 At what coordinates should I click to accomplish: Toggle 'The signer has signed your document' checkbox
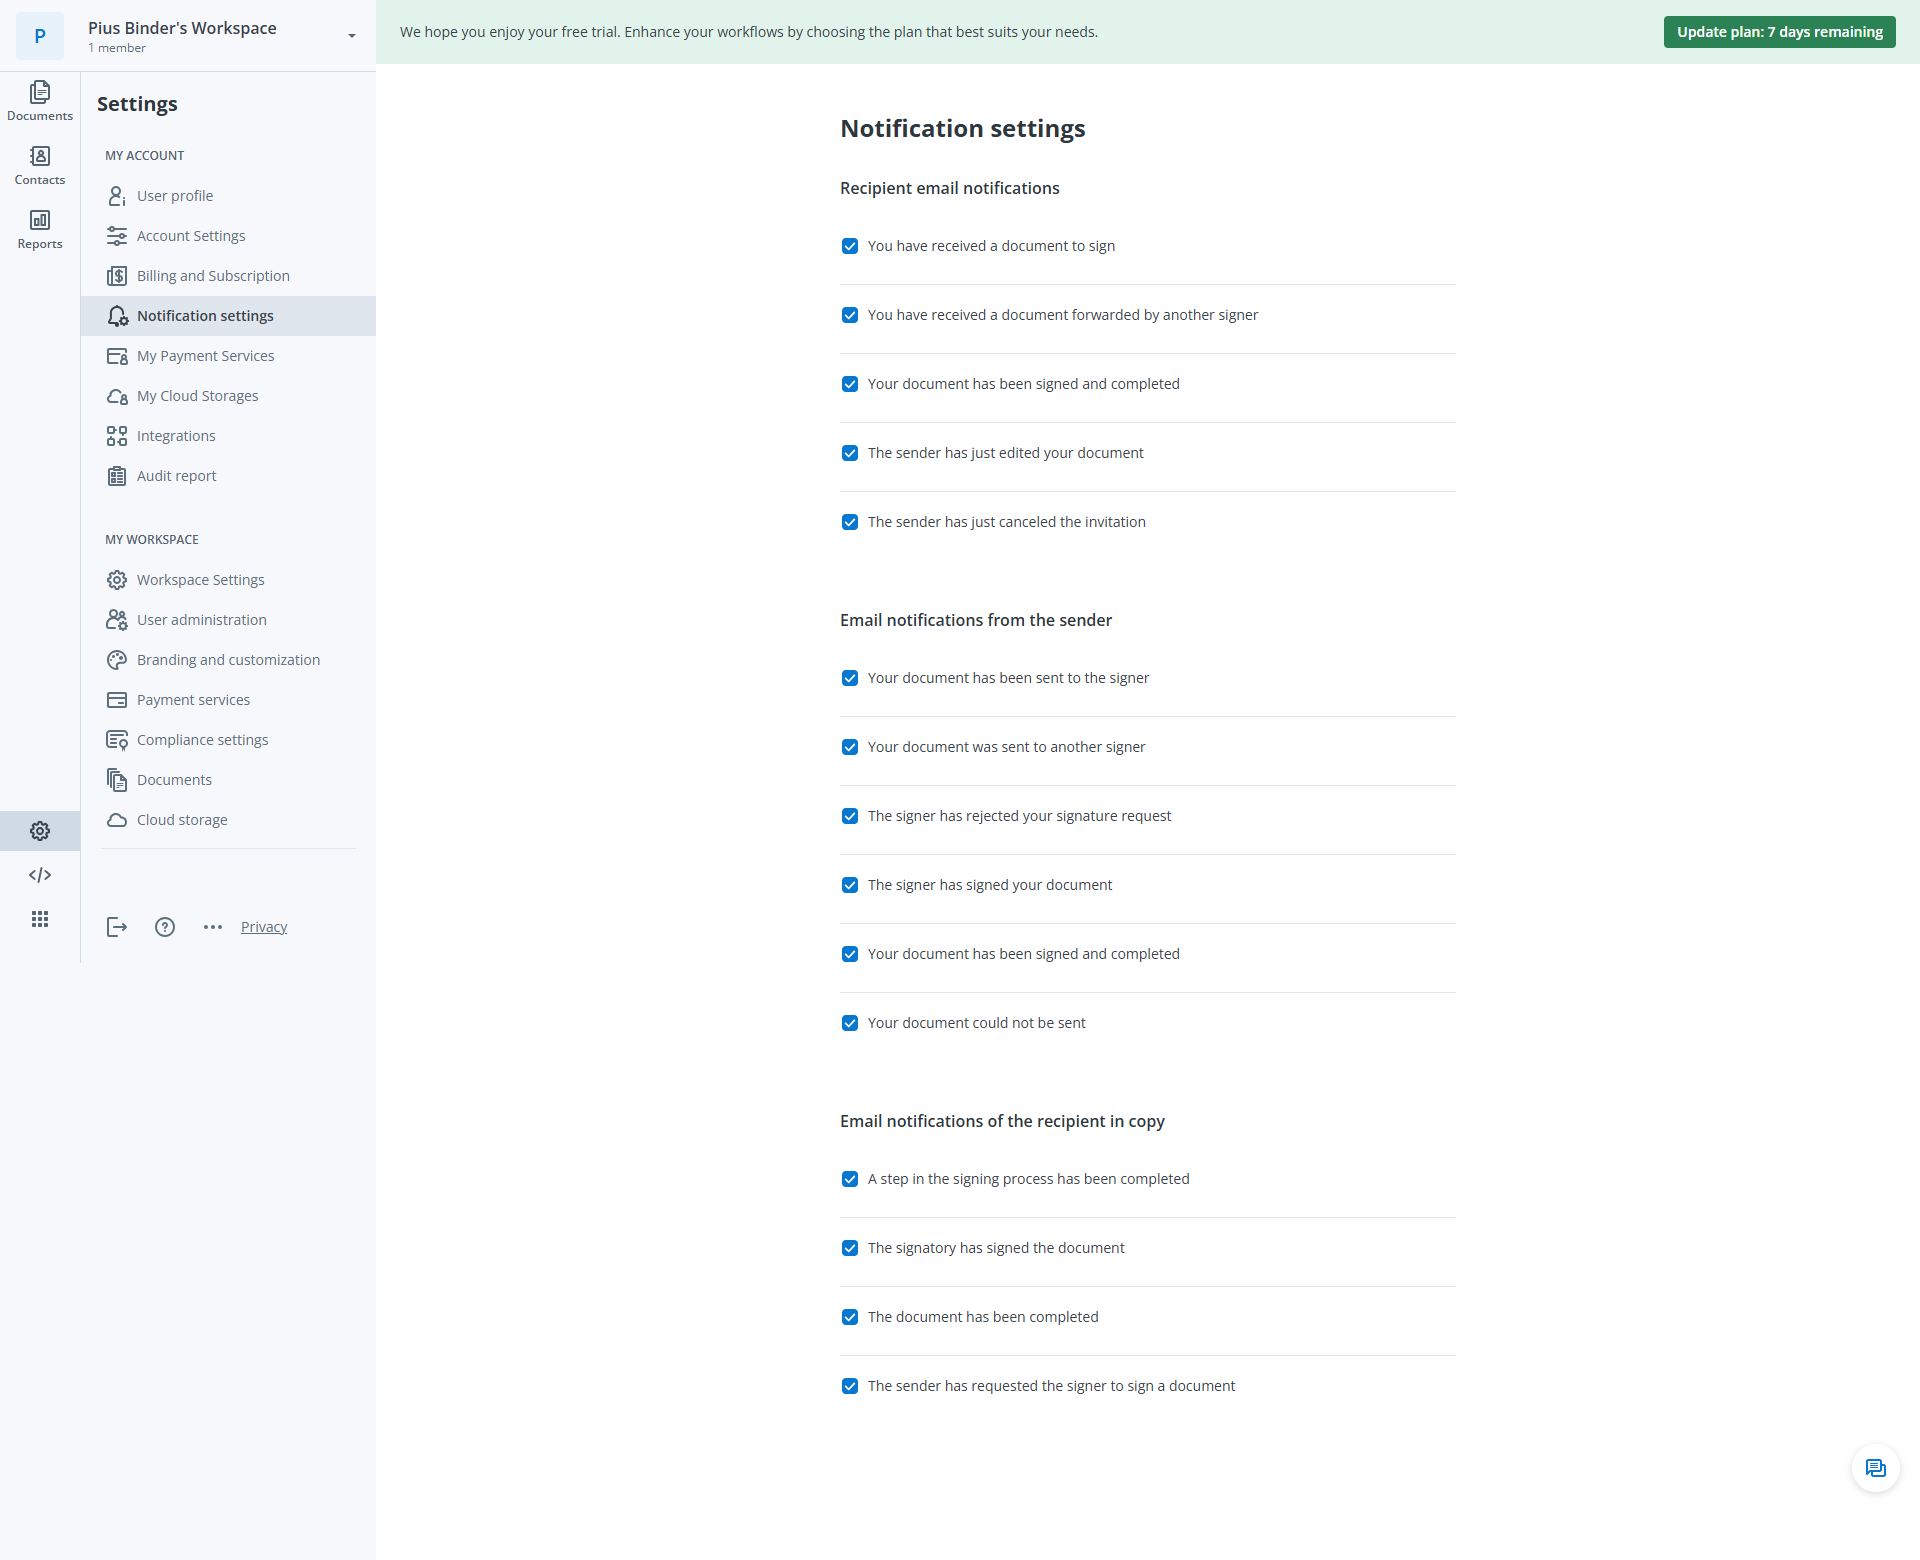(850, 885)
